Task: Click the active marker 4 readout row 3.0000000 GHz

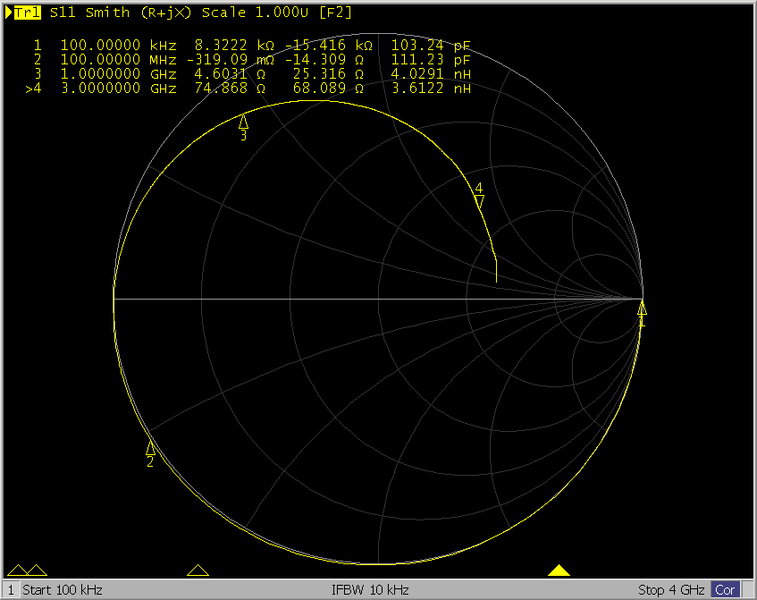Action: tap(249, 88)
